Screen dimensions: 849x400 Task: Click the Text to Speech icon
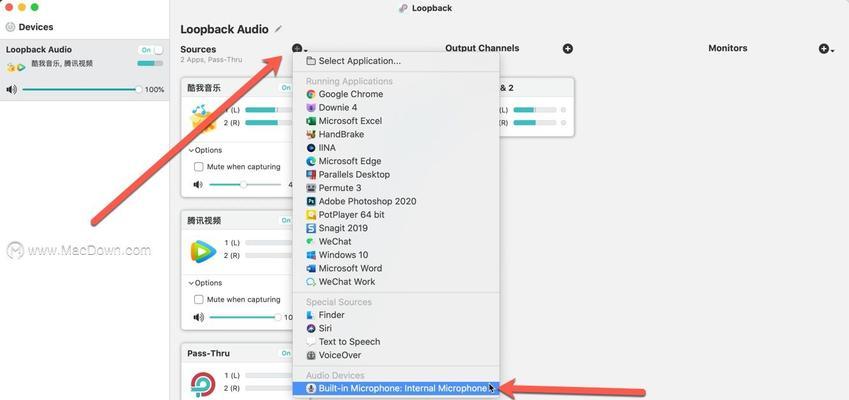pyautogui.click(x=311, y=342)
